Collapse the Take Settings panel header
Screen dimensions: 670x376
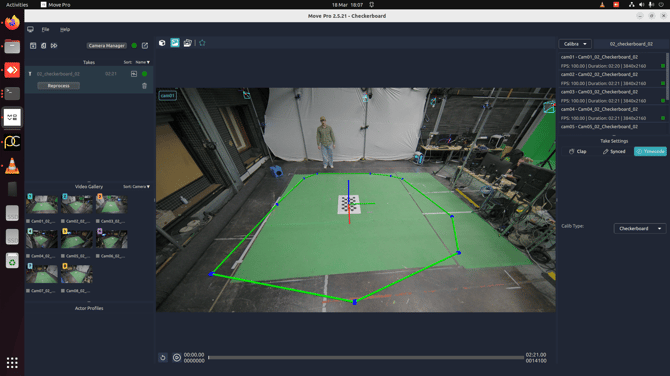614,141
